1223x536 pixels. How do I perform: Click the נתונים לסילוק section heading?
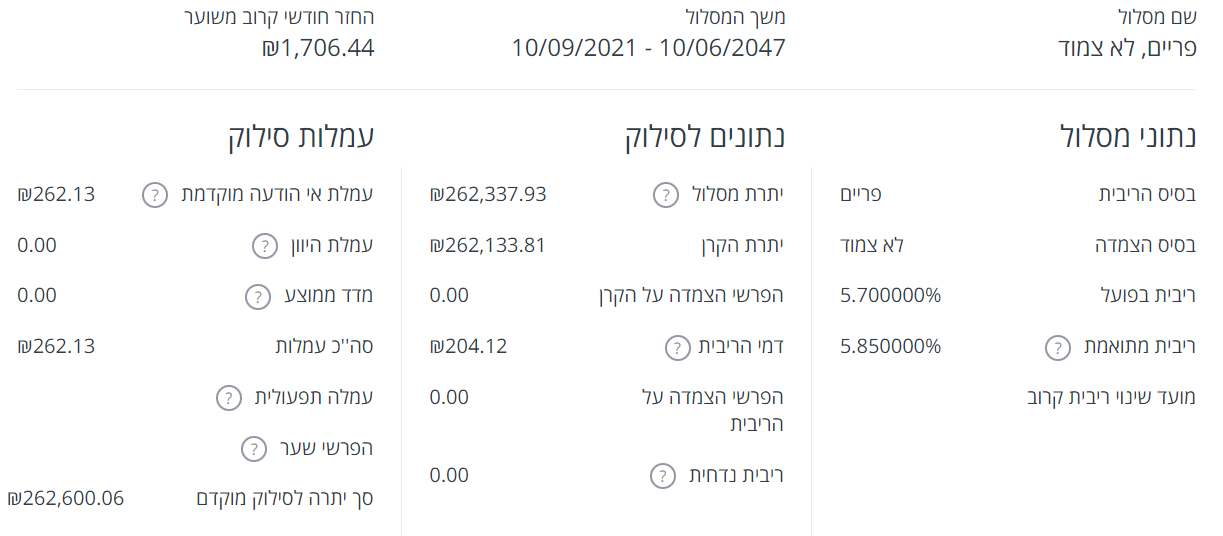705,137
